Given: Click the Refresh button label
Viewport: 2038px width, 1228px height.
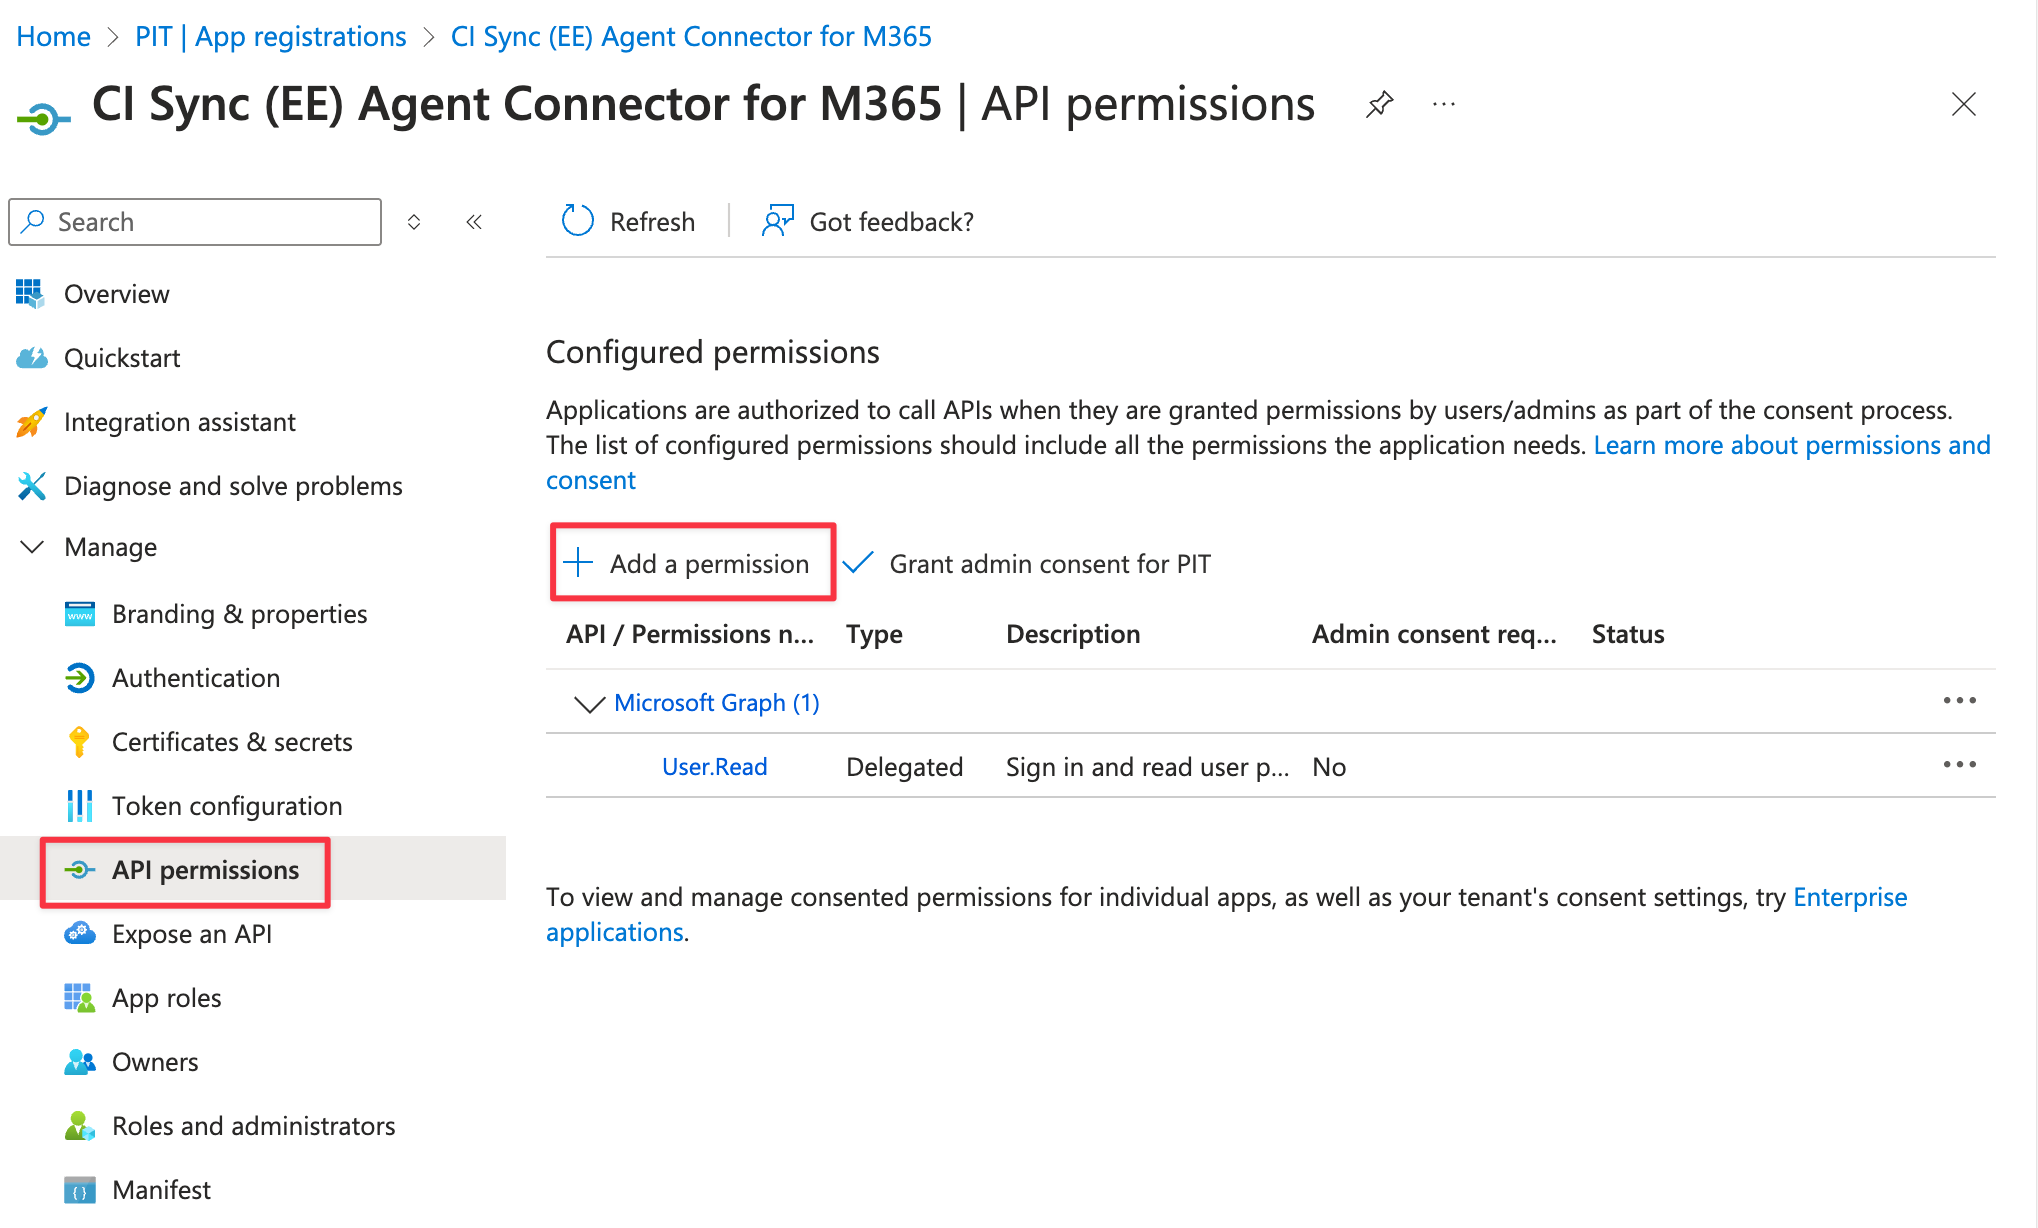Looking at the screenshot, I should point(652,222).
